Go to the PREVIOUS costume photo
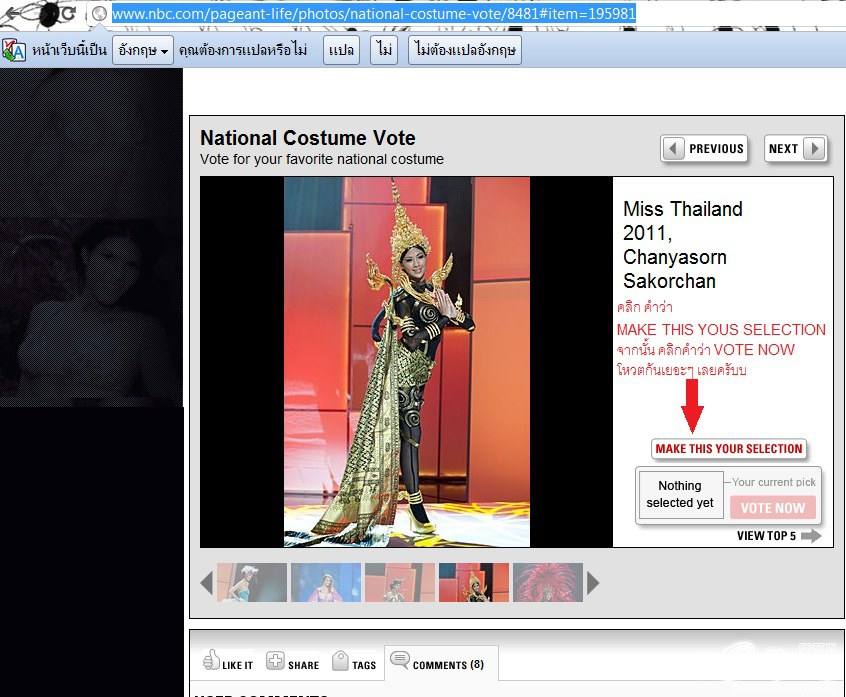The height and width of the screenshot is (697, 846). [x=705, y=148]
